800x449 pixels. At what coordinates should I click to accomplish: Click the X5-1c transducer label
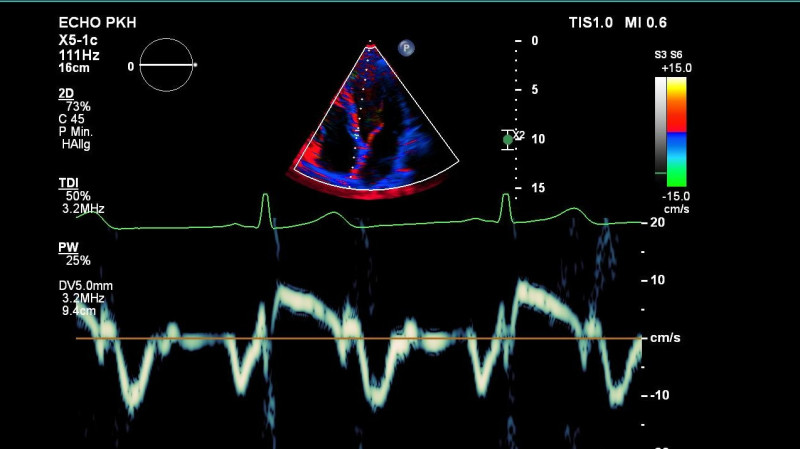pyautogui.click(x=78, y=40)
